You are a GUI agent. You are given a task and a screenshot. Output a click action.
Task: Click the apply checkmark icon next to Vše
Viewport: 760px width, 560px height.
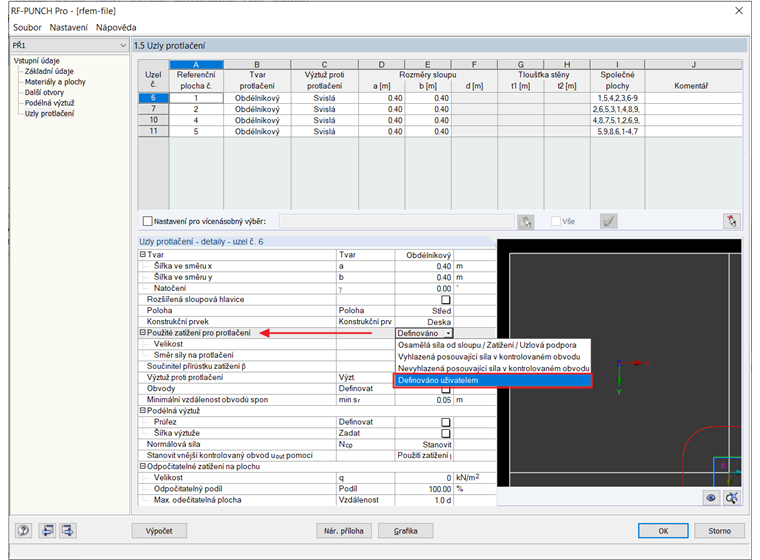[x=608, y=222]
